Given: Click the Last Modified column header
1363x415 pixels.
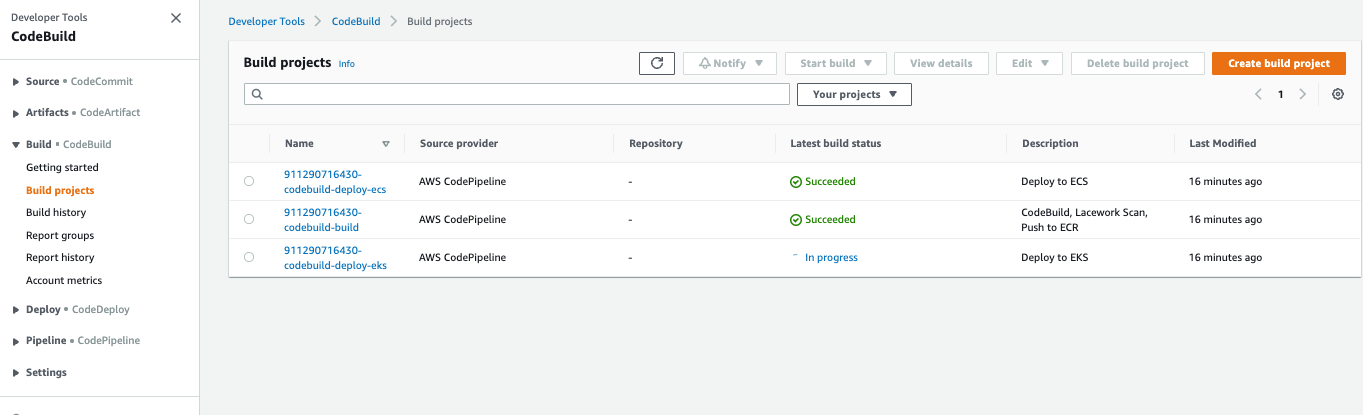Looking at the screenshot, I should pos(1223,144).
